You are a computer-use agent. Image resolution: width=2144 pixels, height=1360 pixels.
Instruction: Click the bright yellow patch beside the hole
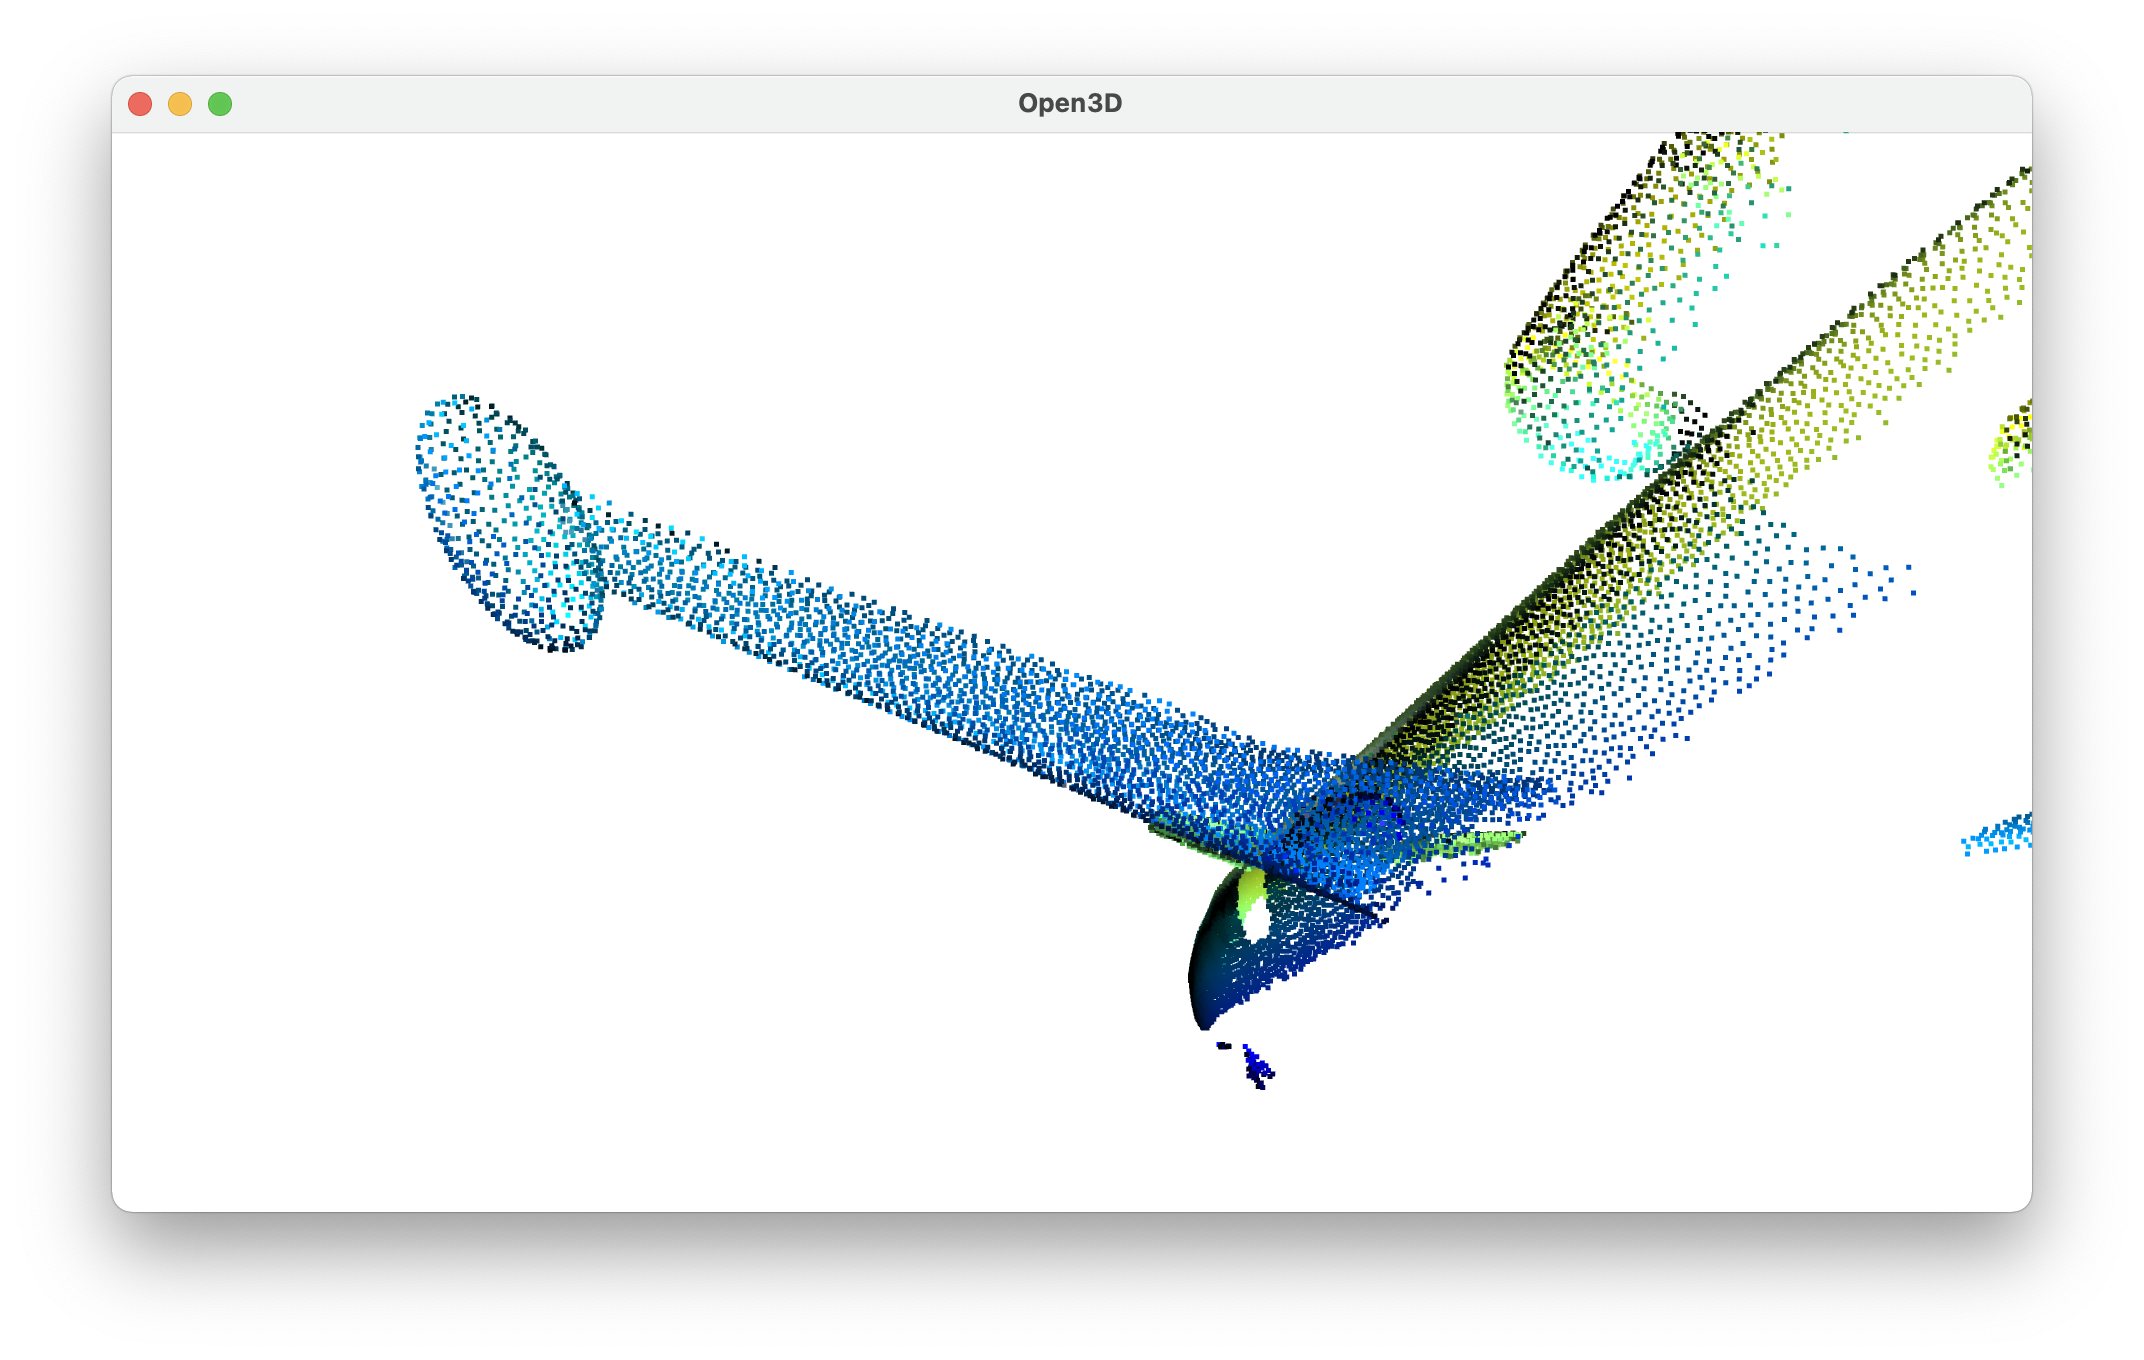pos(1250,886)
